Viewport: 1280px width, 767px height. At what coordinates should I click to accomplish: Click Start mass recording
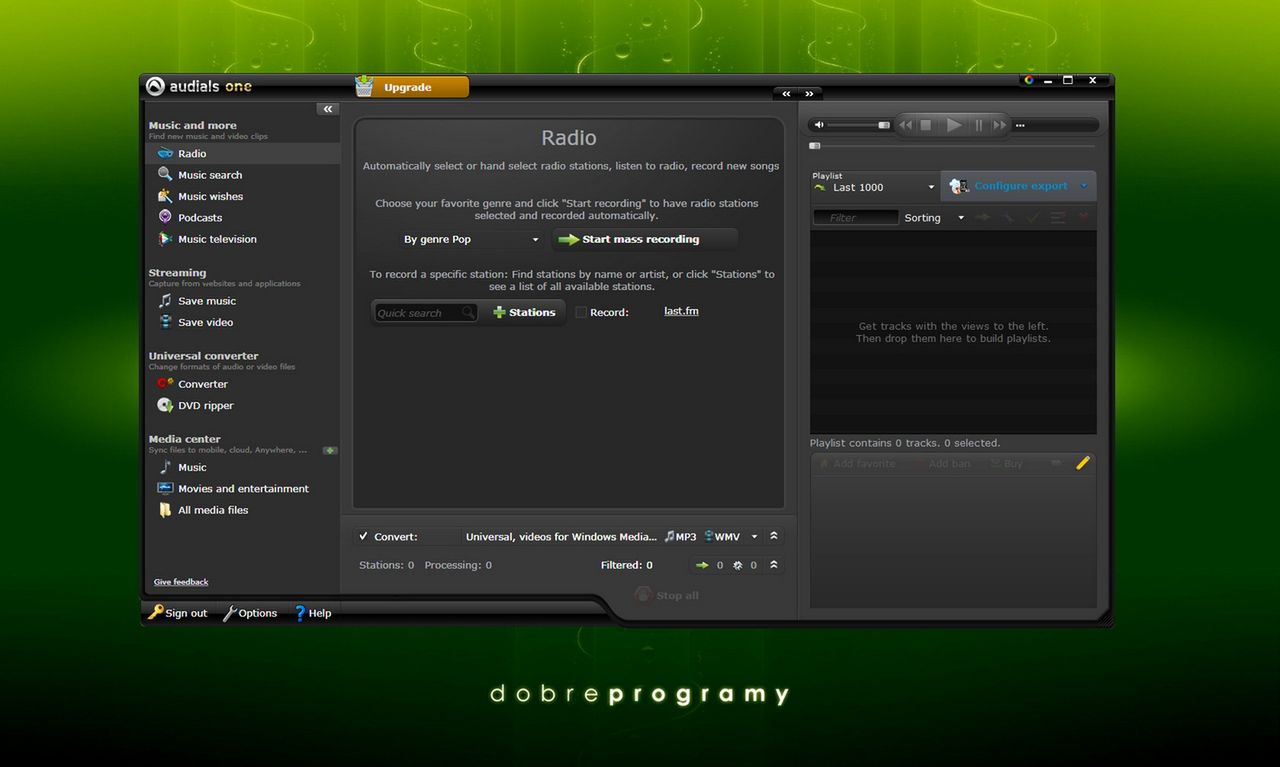(646, 239)
